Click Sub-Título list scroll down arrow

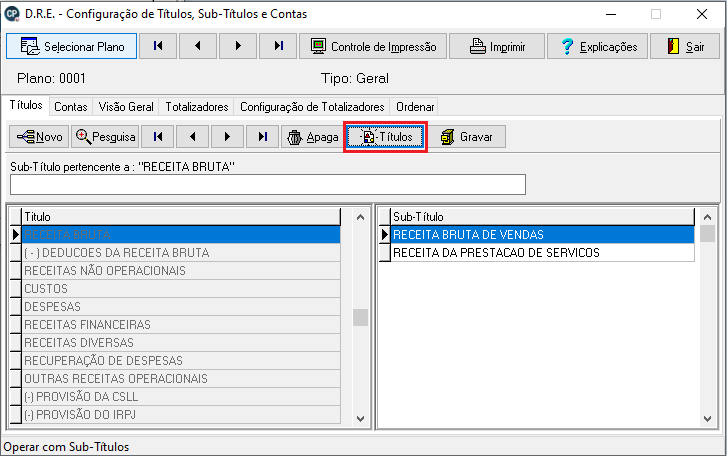(707, 419)
